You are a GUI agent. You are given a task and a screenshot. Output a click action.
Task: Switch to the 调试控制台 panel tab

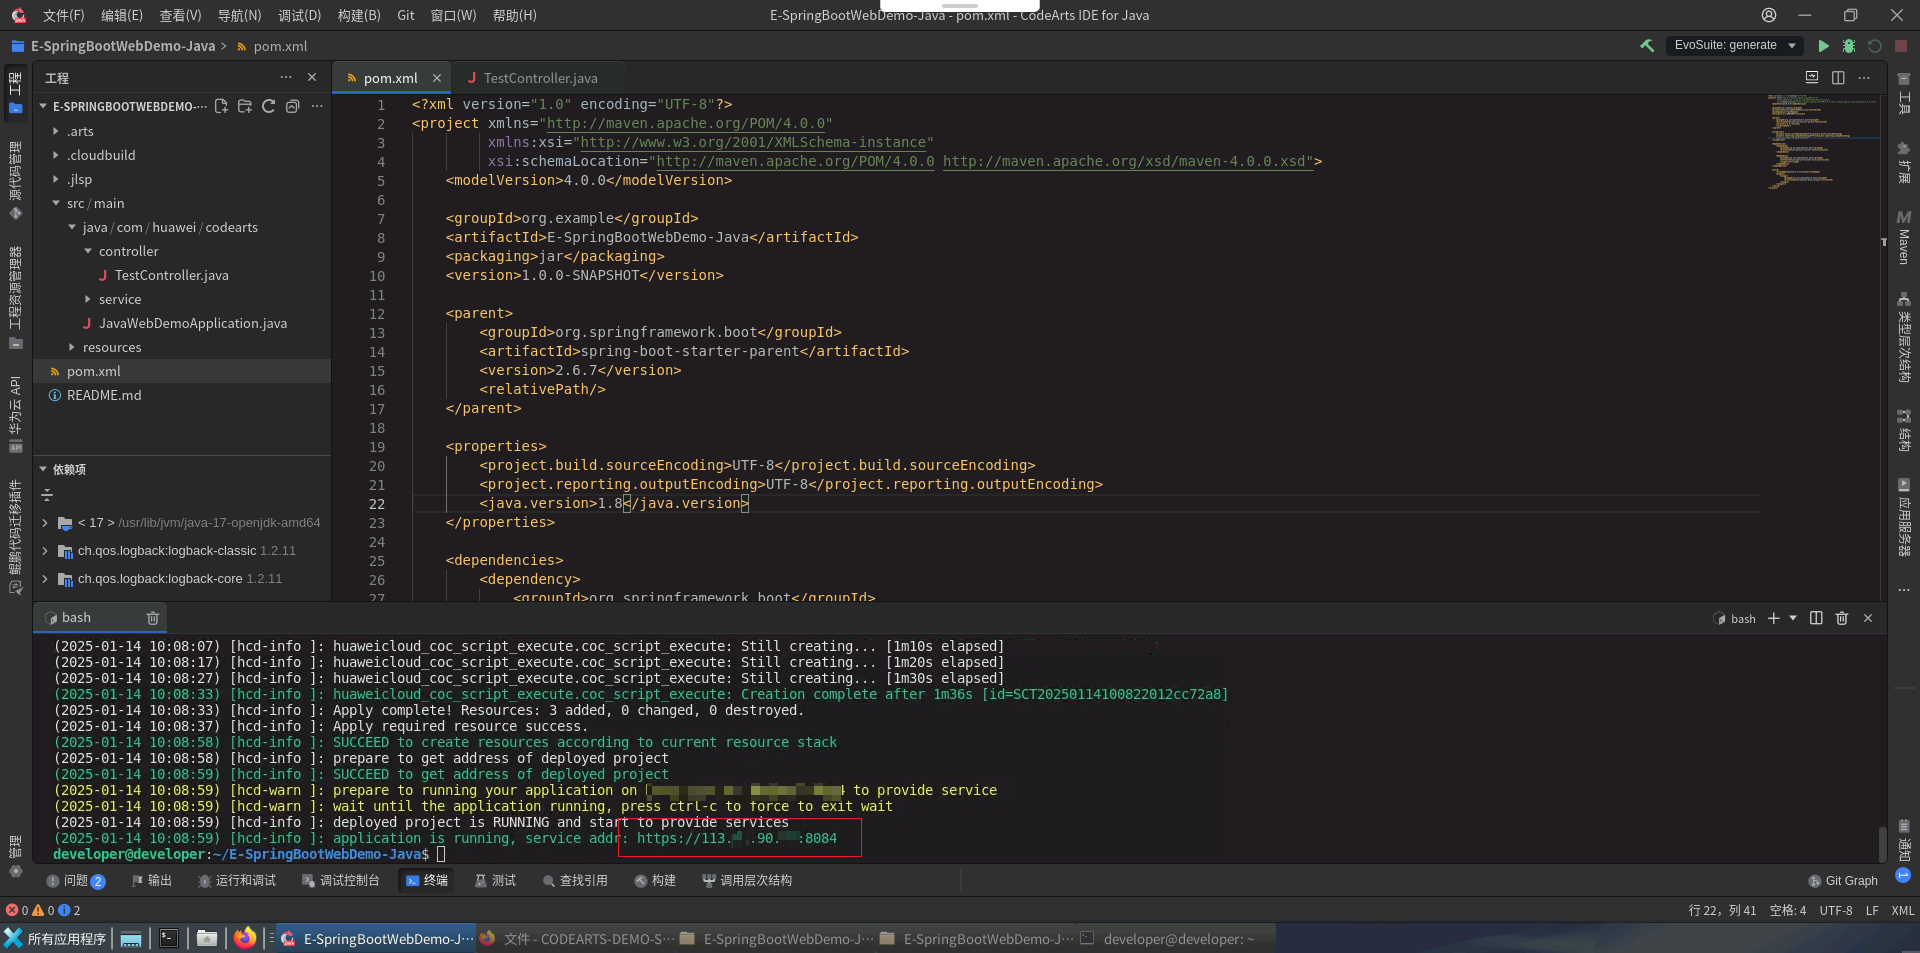click(x=340, y=881)
